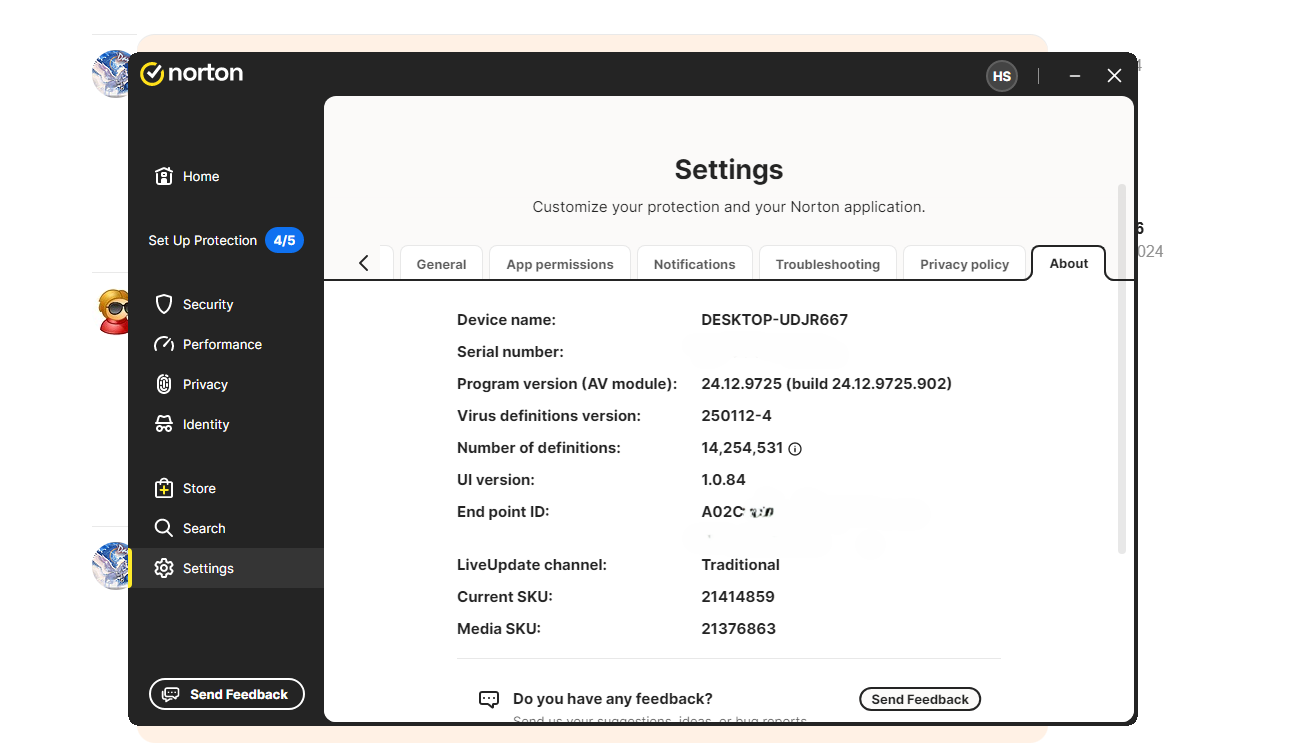Select the UI version value 1.0.84
This screenshot has width=1293, height=753.
[x=724, y=480]
